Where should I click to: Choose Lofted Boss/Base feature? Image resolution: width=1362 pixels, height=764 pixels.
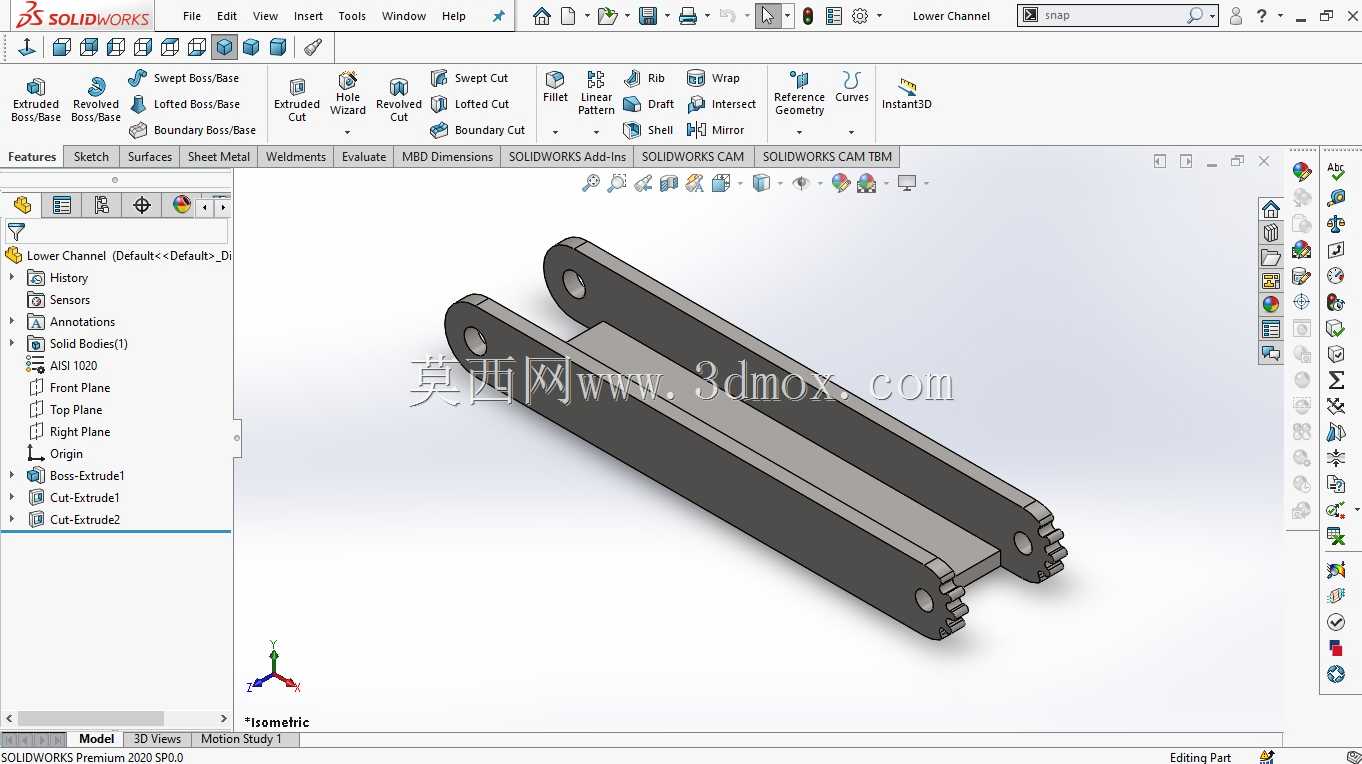point(184,104)
